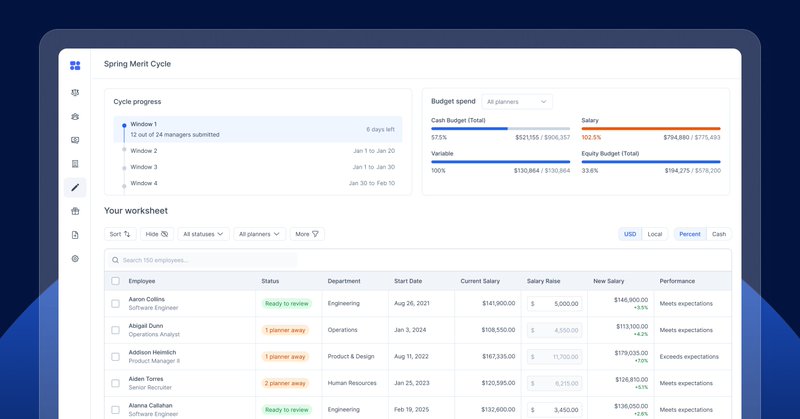Click the Status column header

270,281
